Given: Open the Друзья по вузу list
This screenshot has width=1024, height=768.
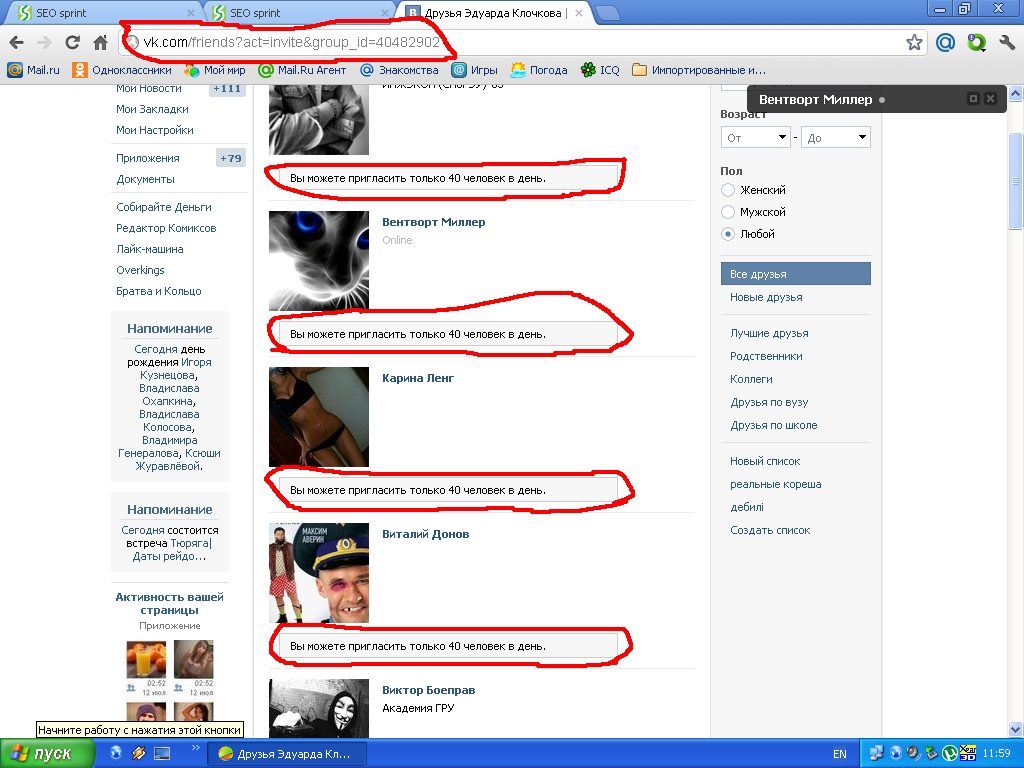Looking at the screenshot, I should [x=769, y=402].
